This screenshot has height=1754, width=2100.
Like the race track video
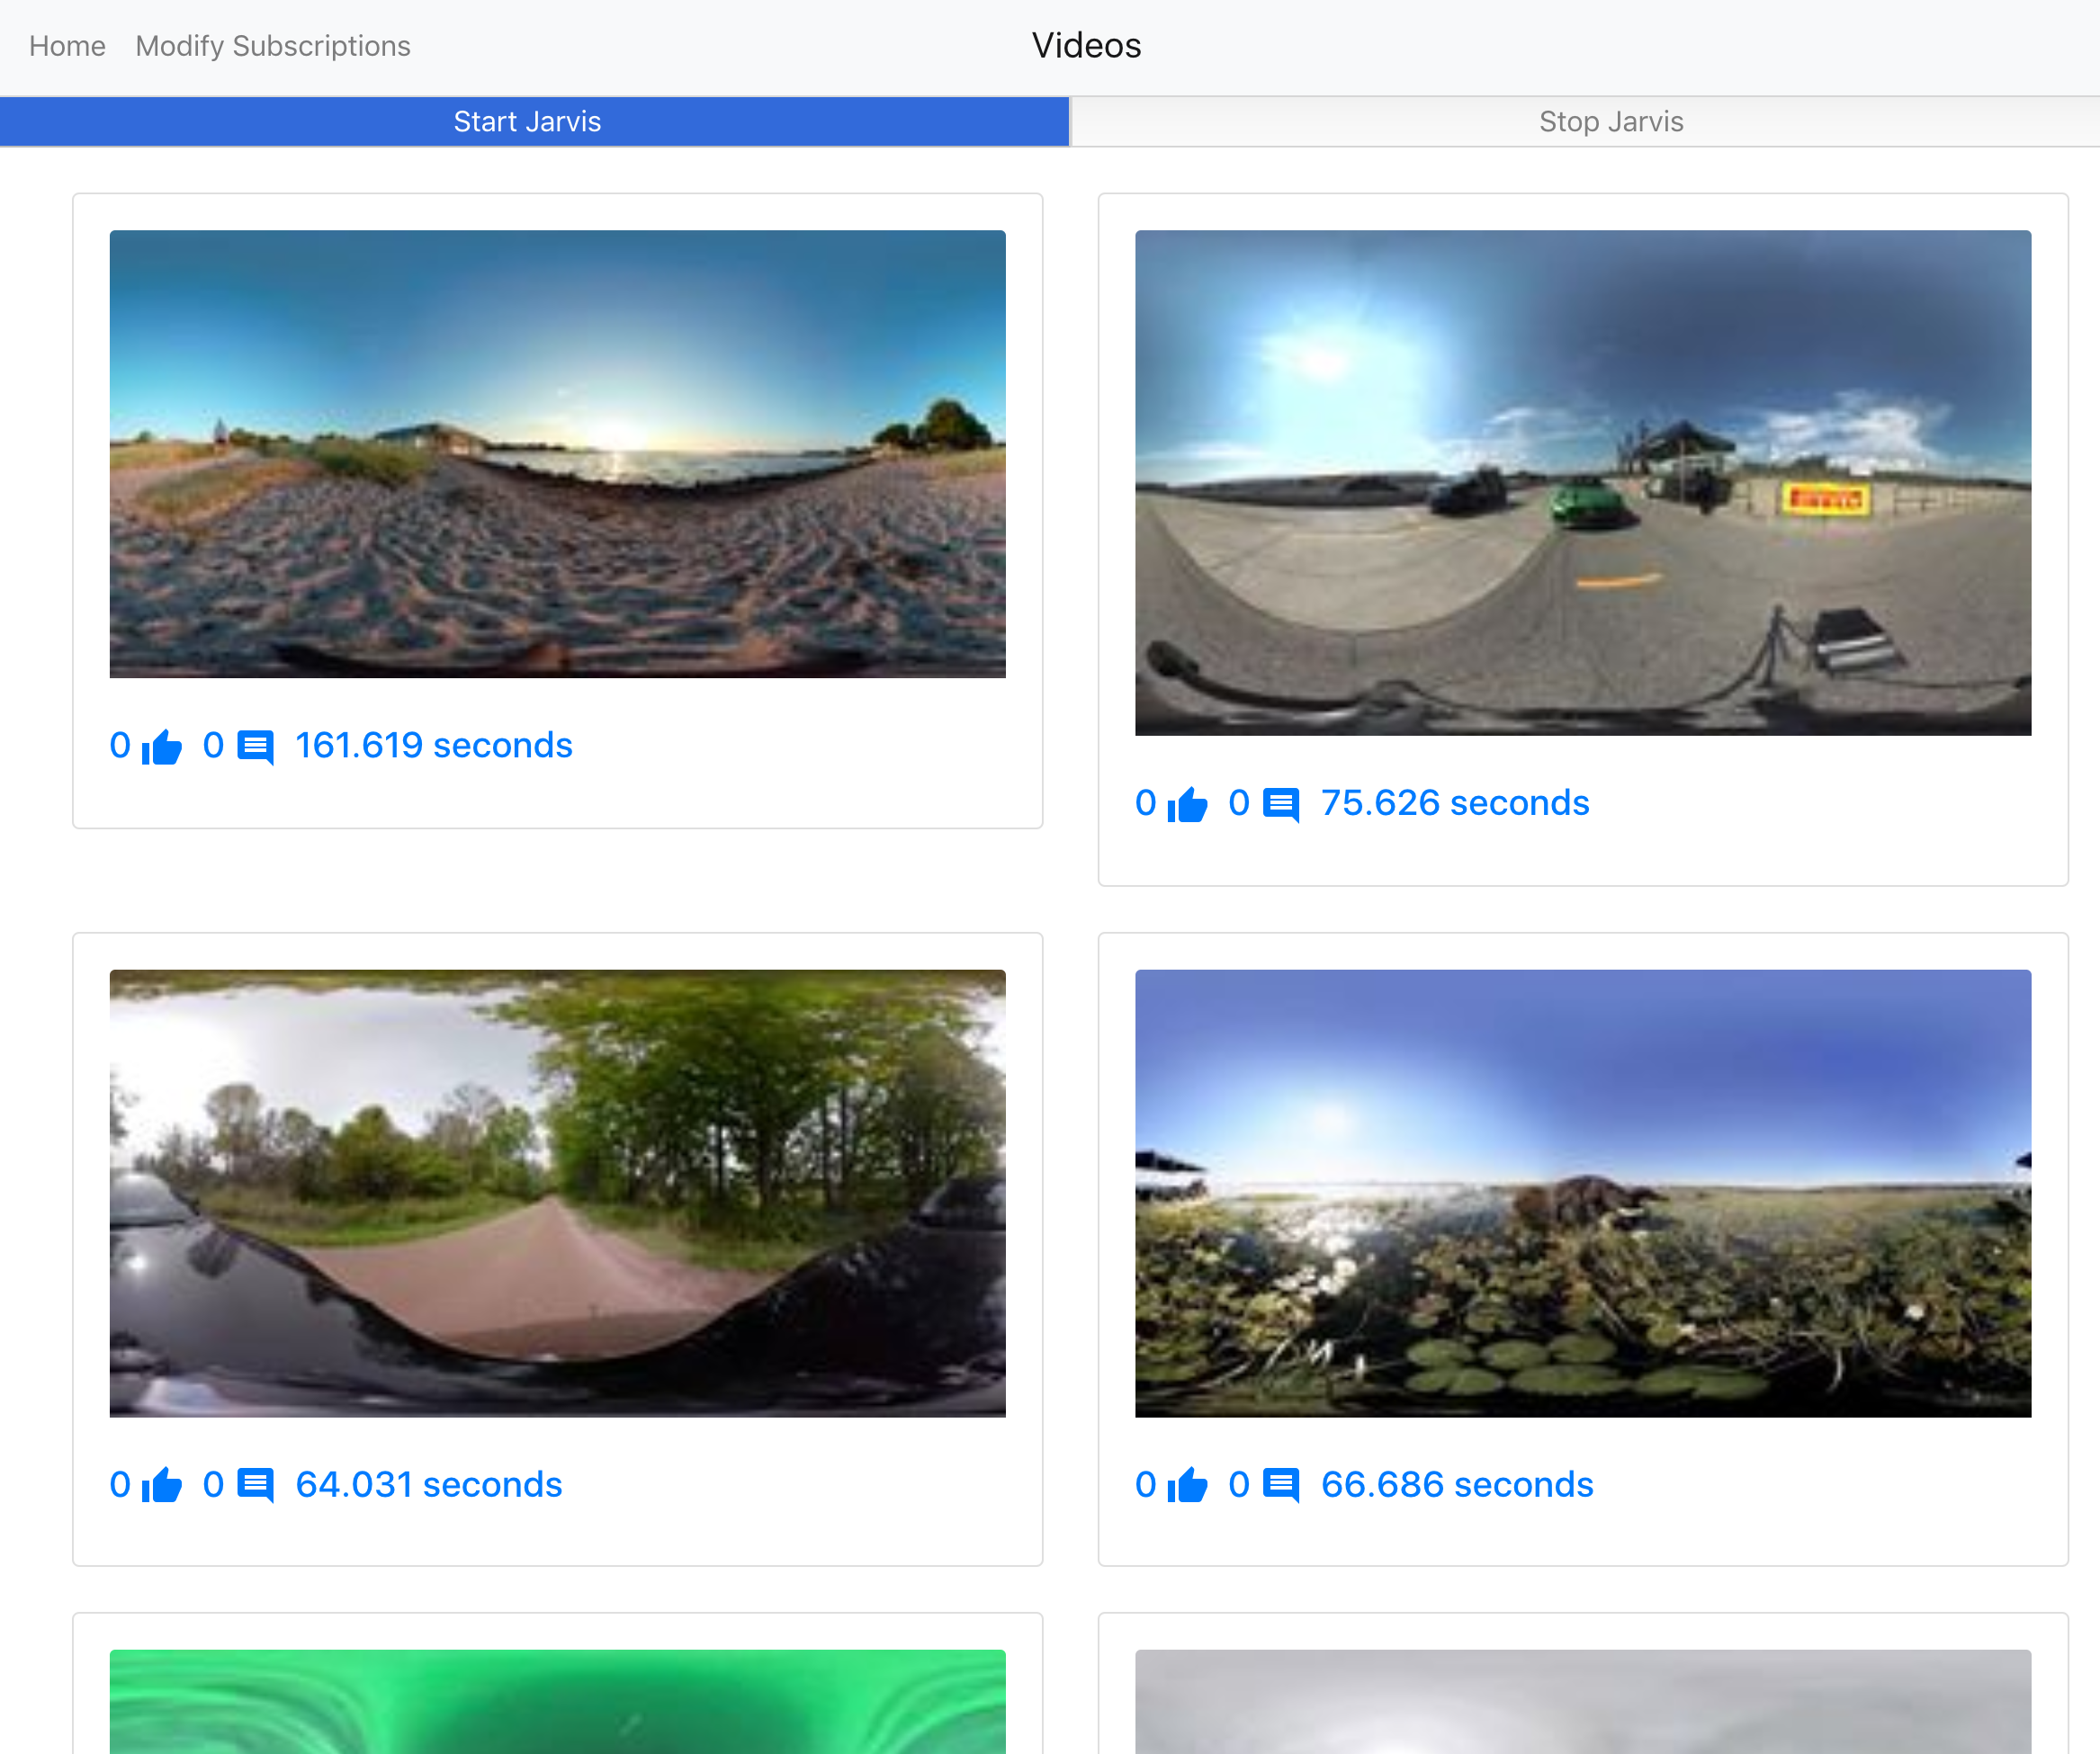click(x=1187, y=805)
